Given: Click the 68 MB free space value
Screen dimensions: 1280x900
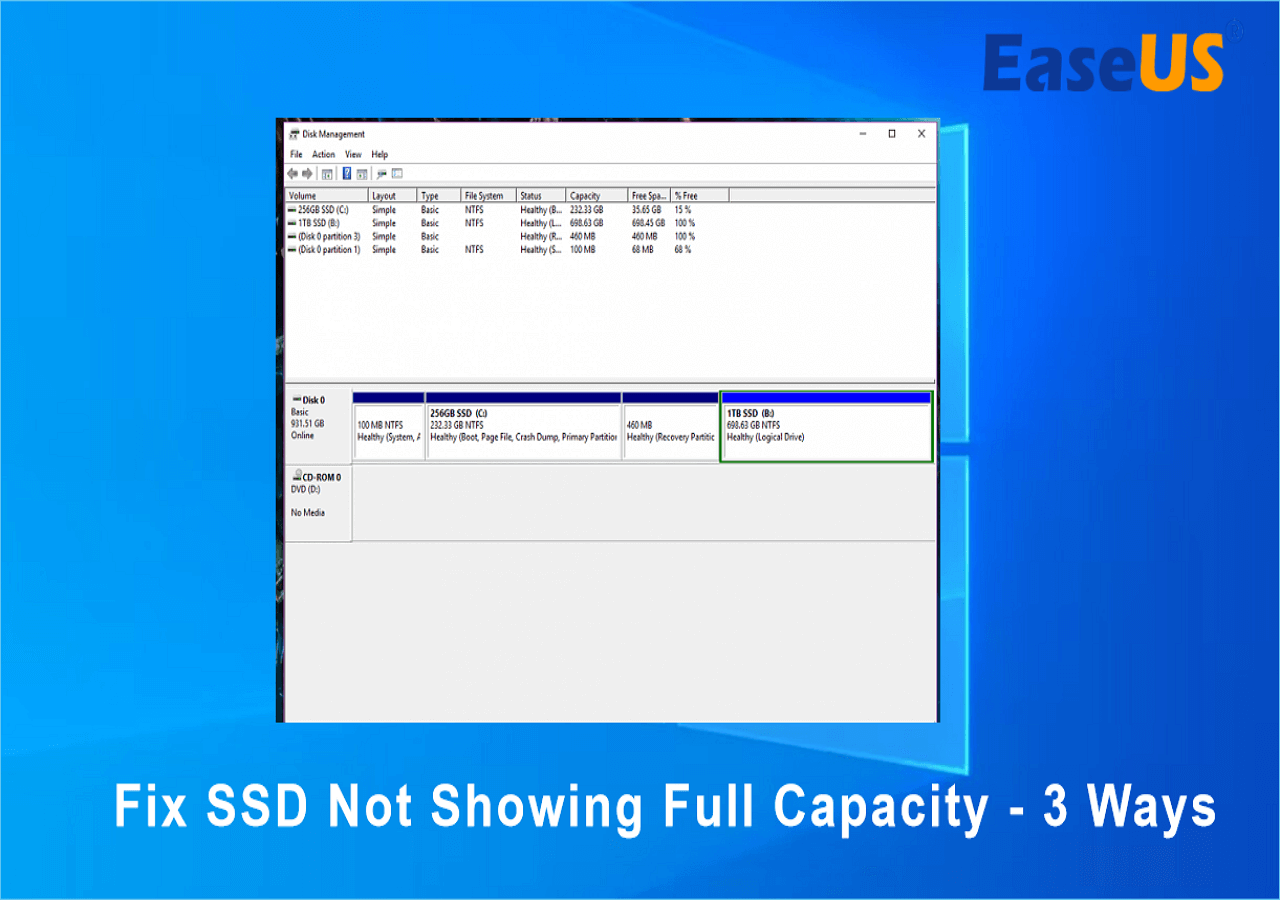Looking at the screenshot, I should 642,249.
